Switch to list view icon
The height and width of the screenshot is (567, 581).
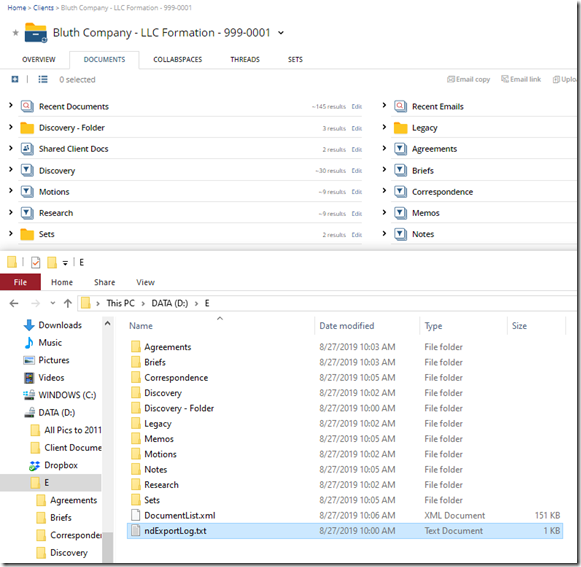click(43, 79)
